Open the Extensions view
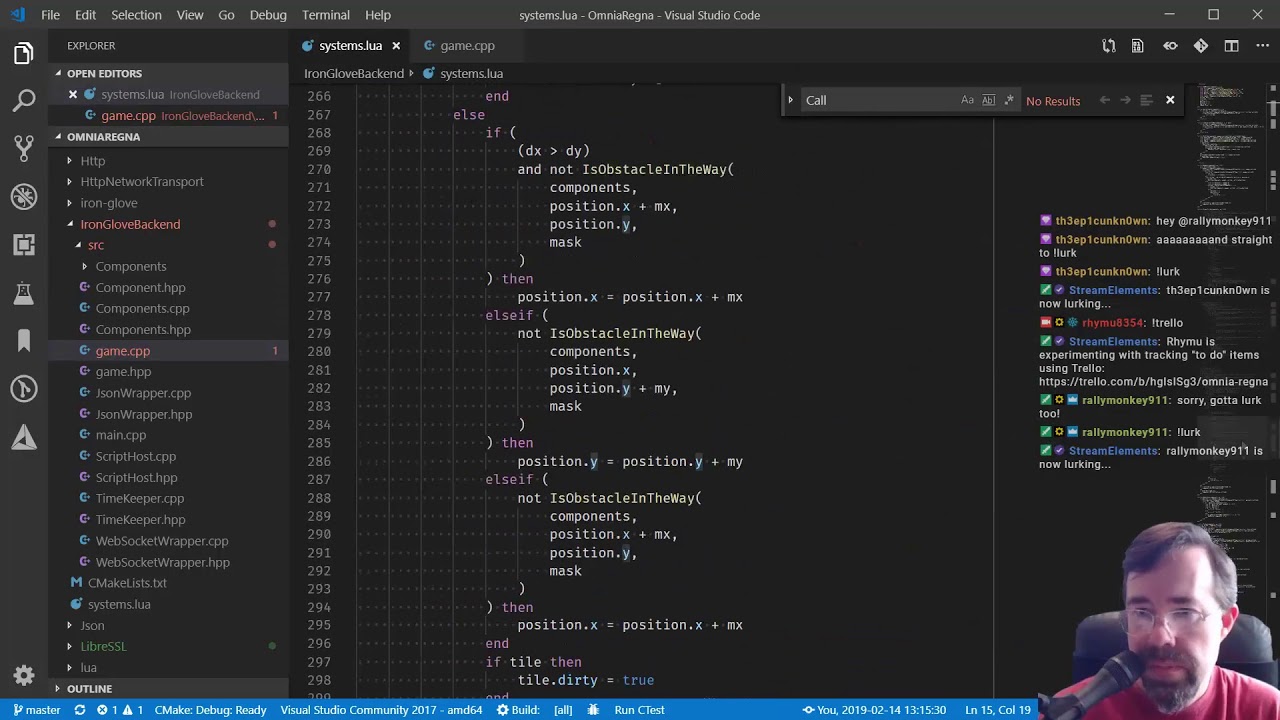 click(24, 245)
